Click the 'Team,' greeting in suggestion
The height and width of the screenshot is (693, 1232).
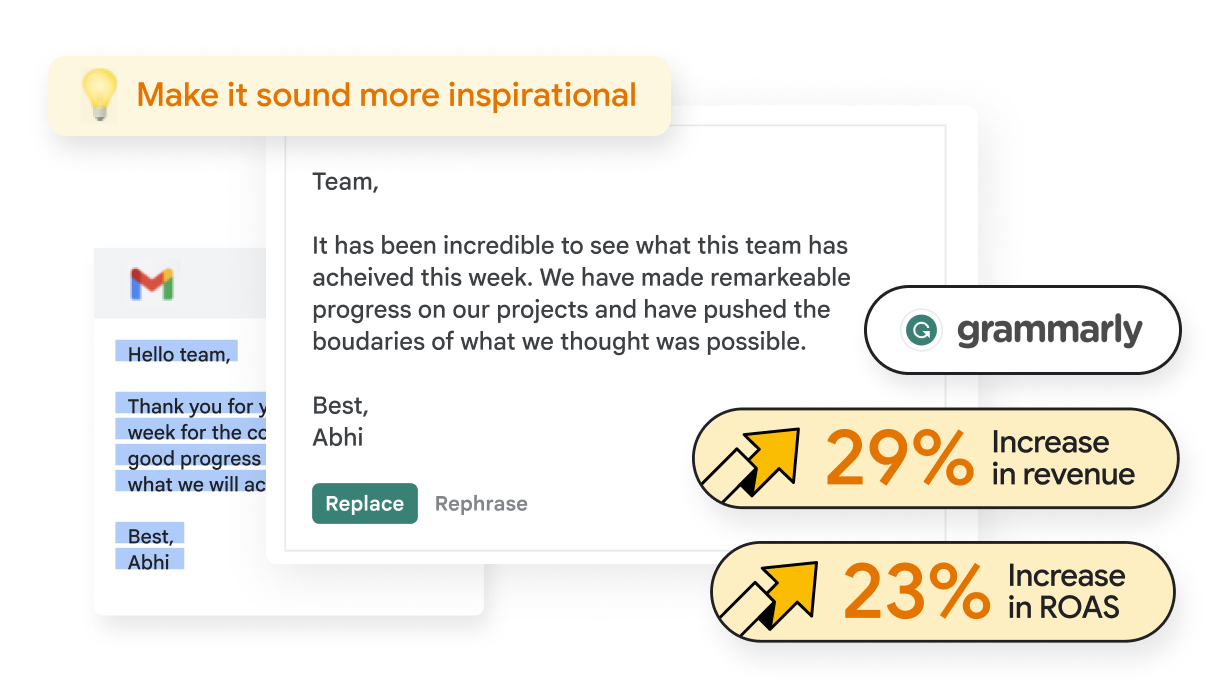click(346, 182)
